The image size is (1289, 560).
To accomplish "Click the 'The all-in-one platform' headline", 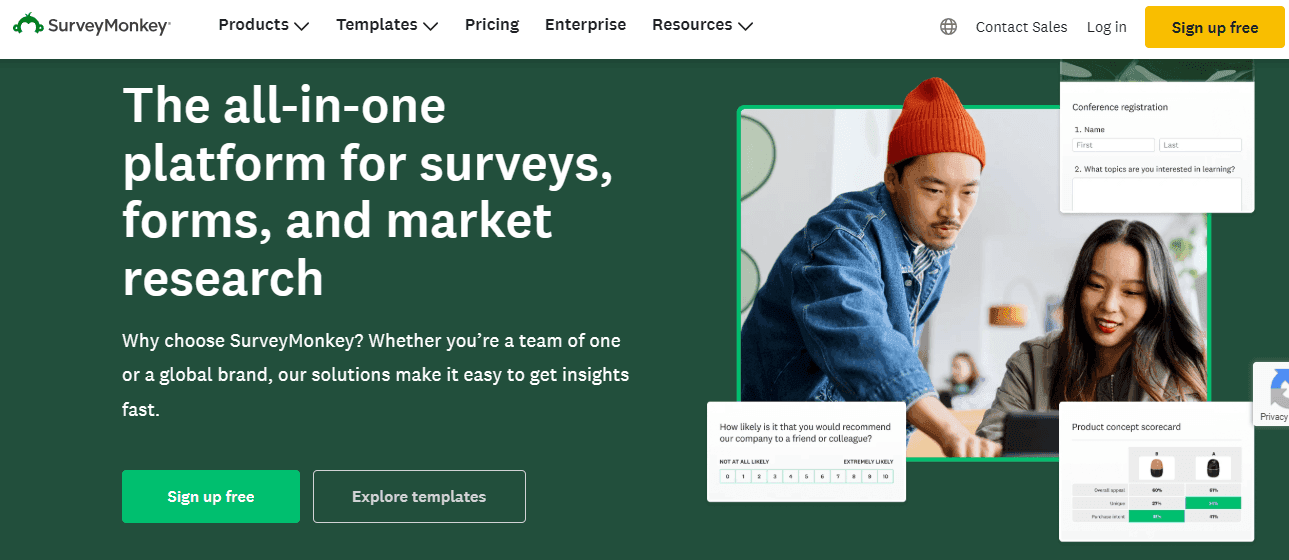I will (367, 191).
